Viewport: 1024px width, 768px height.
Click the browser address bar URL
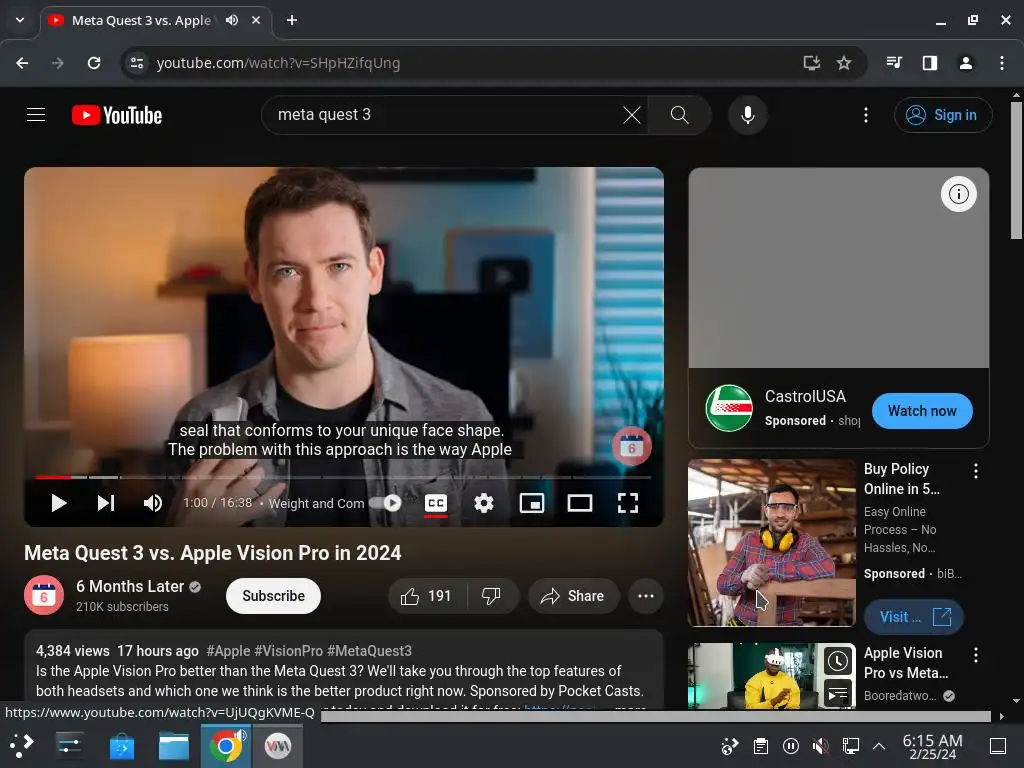278,63
